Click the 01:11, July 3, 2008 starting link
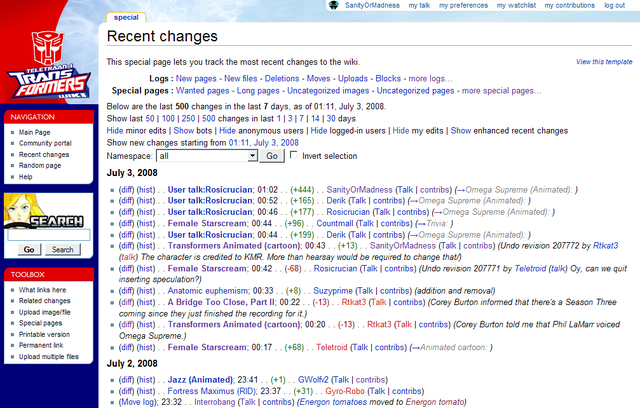Viewport: 640px width, 408px height. point(264,143)
